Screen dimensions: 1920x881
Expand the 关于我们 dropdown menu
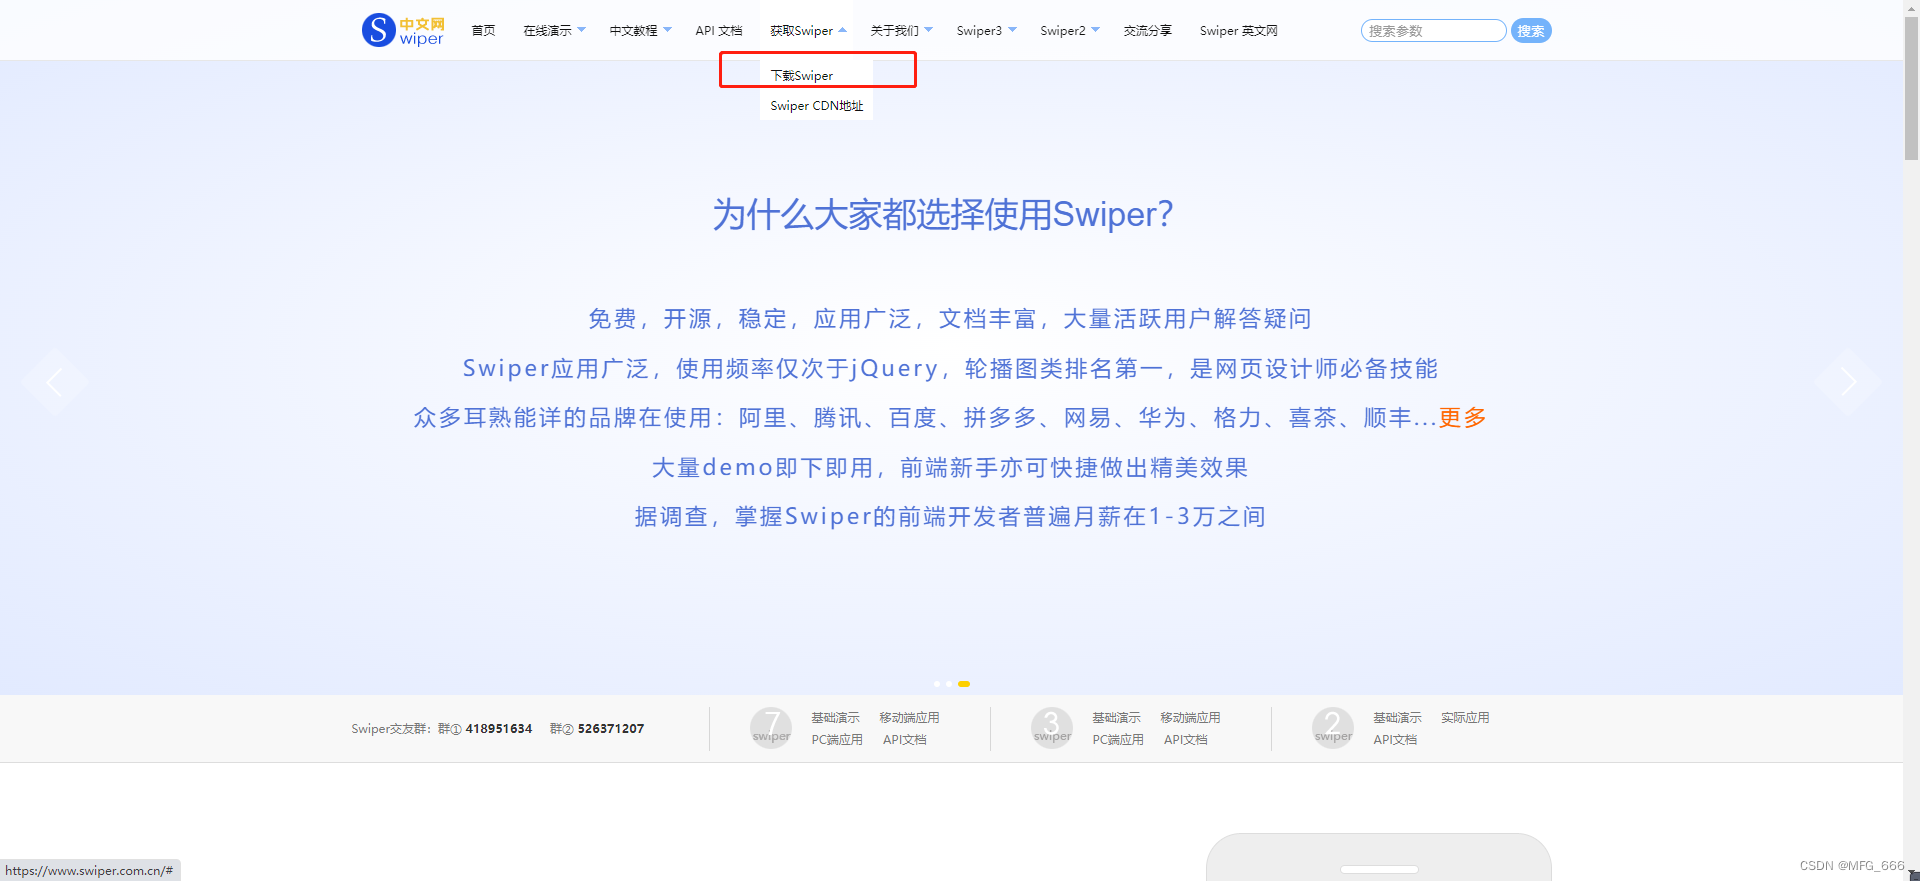click(x=901, y=31)
